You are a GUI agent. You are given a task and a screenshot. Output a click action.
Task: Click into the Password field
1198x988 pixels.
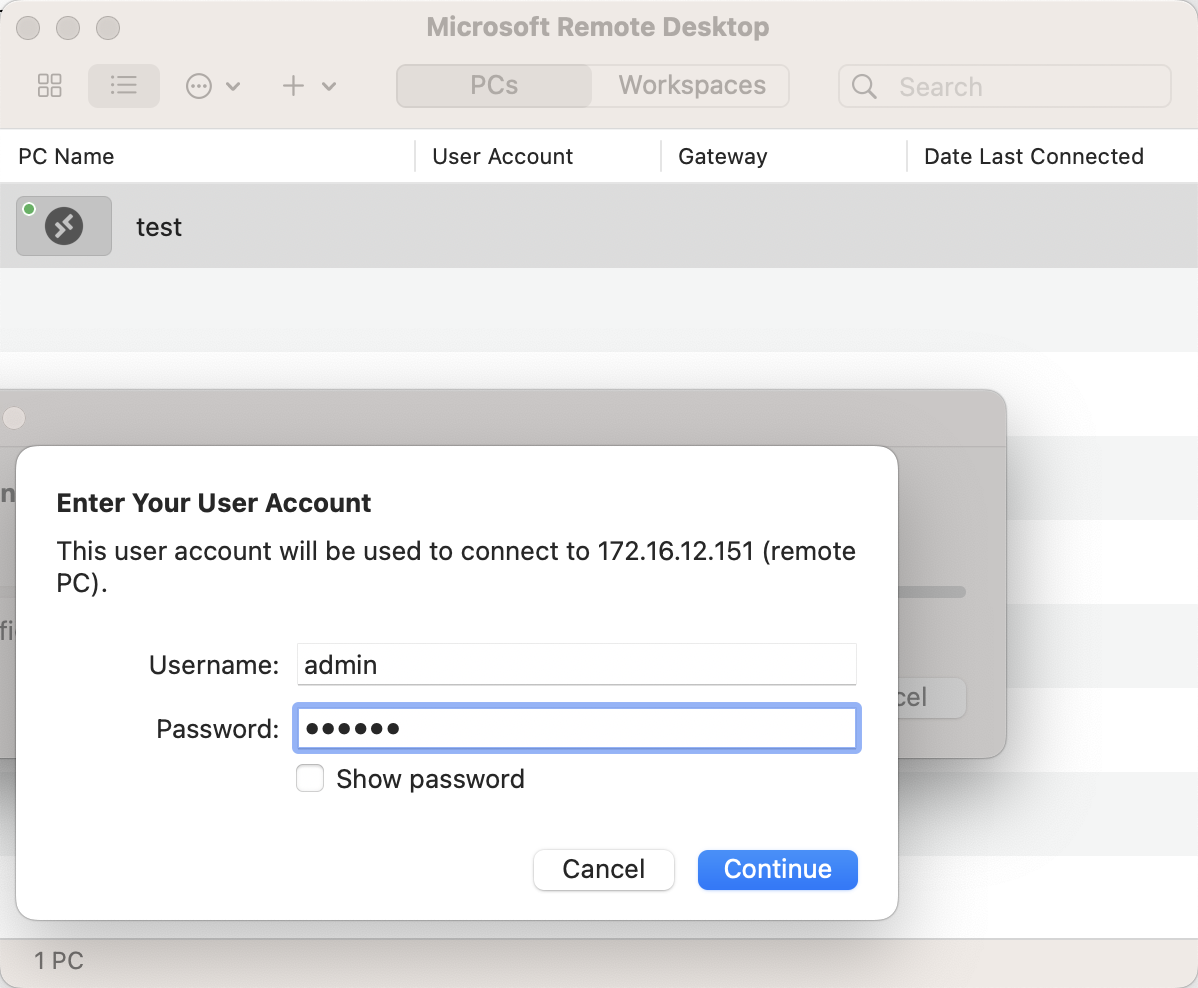coord(577,728)
